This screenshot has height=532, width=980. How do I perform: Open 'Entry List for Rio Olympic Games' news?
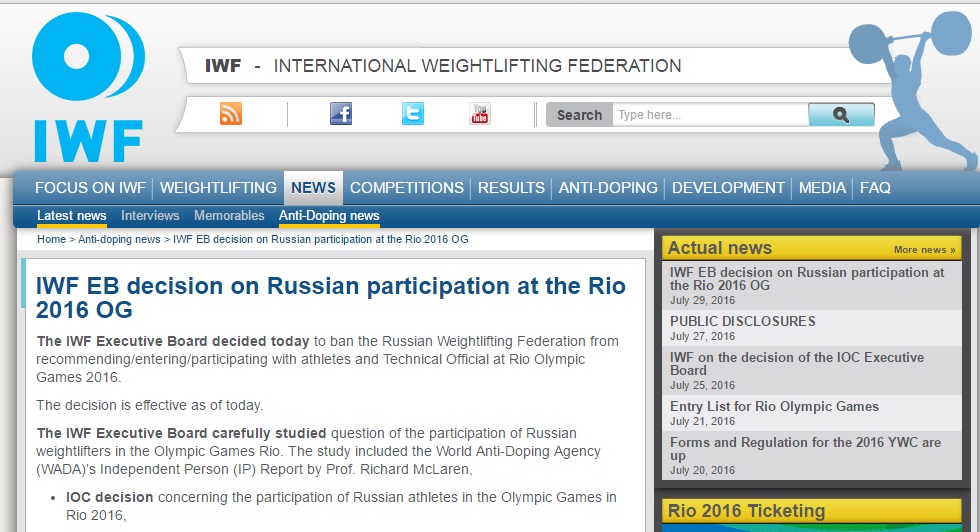point(811,413)
